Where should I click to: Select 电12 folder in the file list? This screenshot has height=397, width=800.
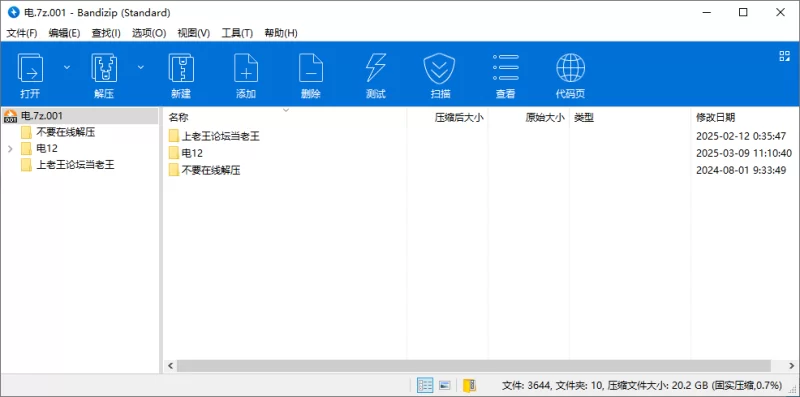click(192, 153)
